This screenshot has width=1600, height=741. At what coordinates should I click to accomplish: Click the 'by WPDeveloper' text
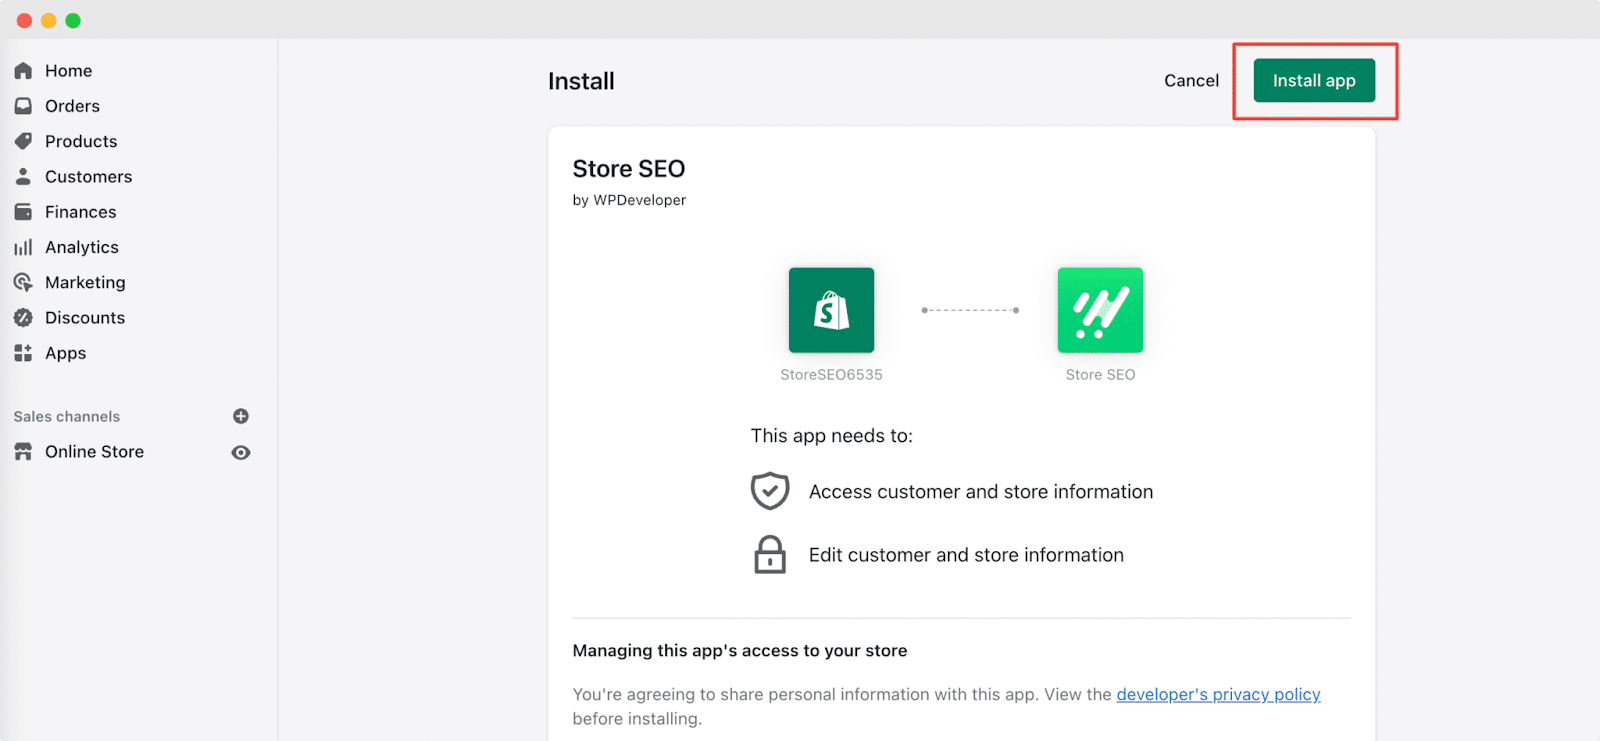629,200
